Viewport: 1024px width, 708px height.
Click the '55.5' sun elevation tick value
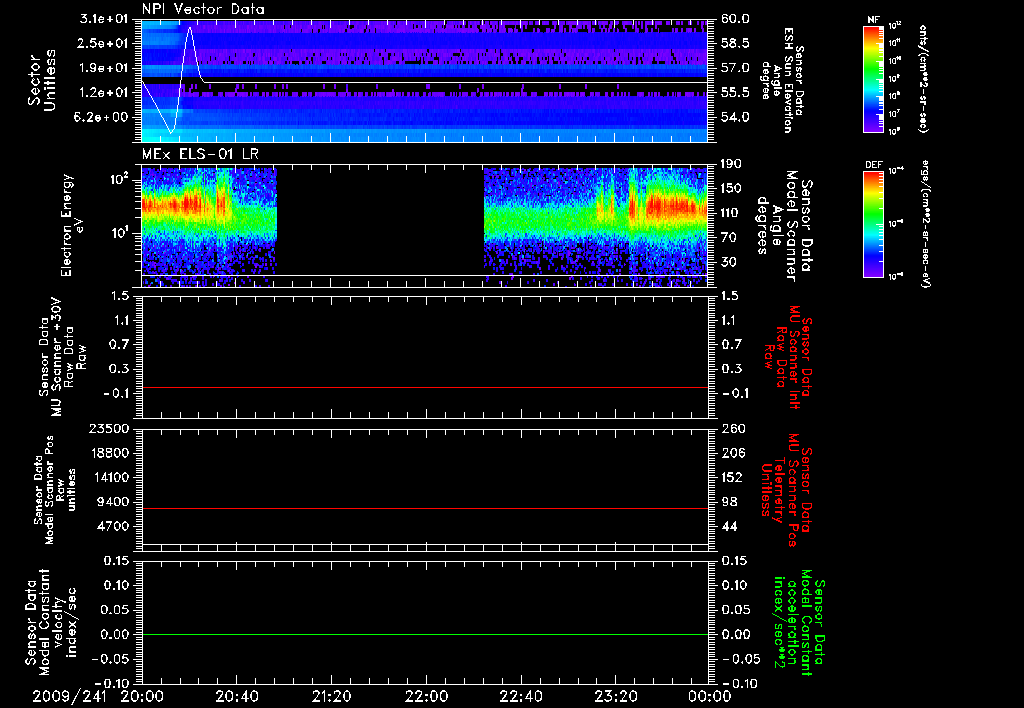(735, 93)
